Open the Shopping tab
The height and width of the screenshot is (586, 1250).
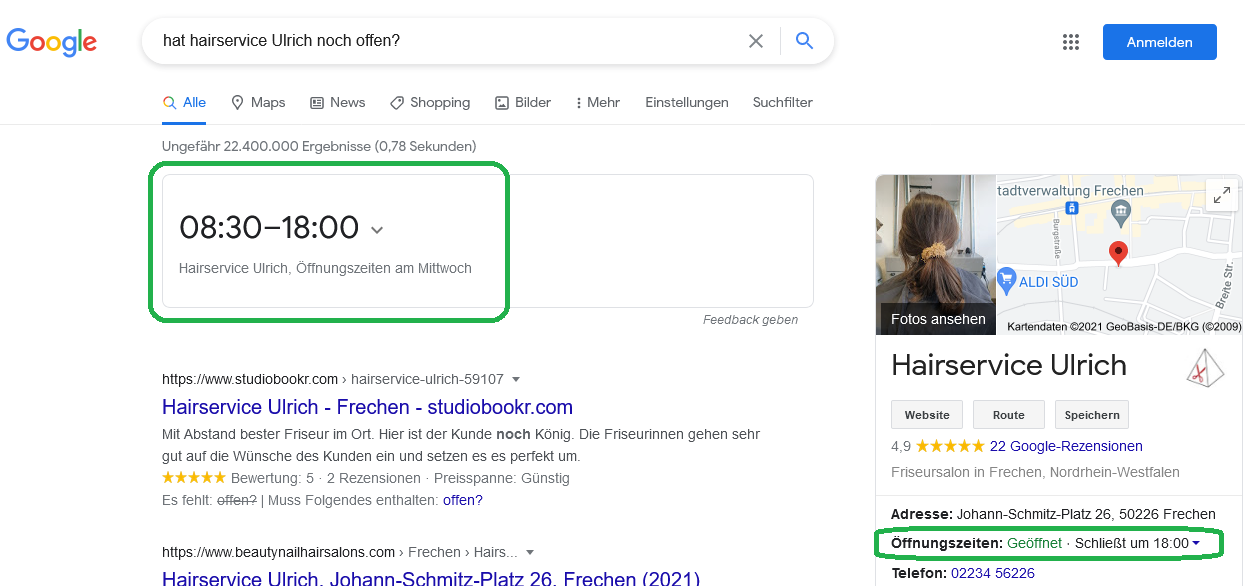(x=430, y=102)
